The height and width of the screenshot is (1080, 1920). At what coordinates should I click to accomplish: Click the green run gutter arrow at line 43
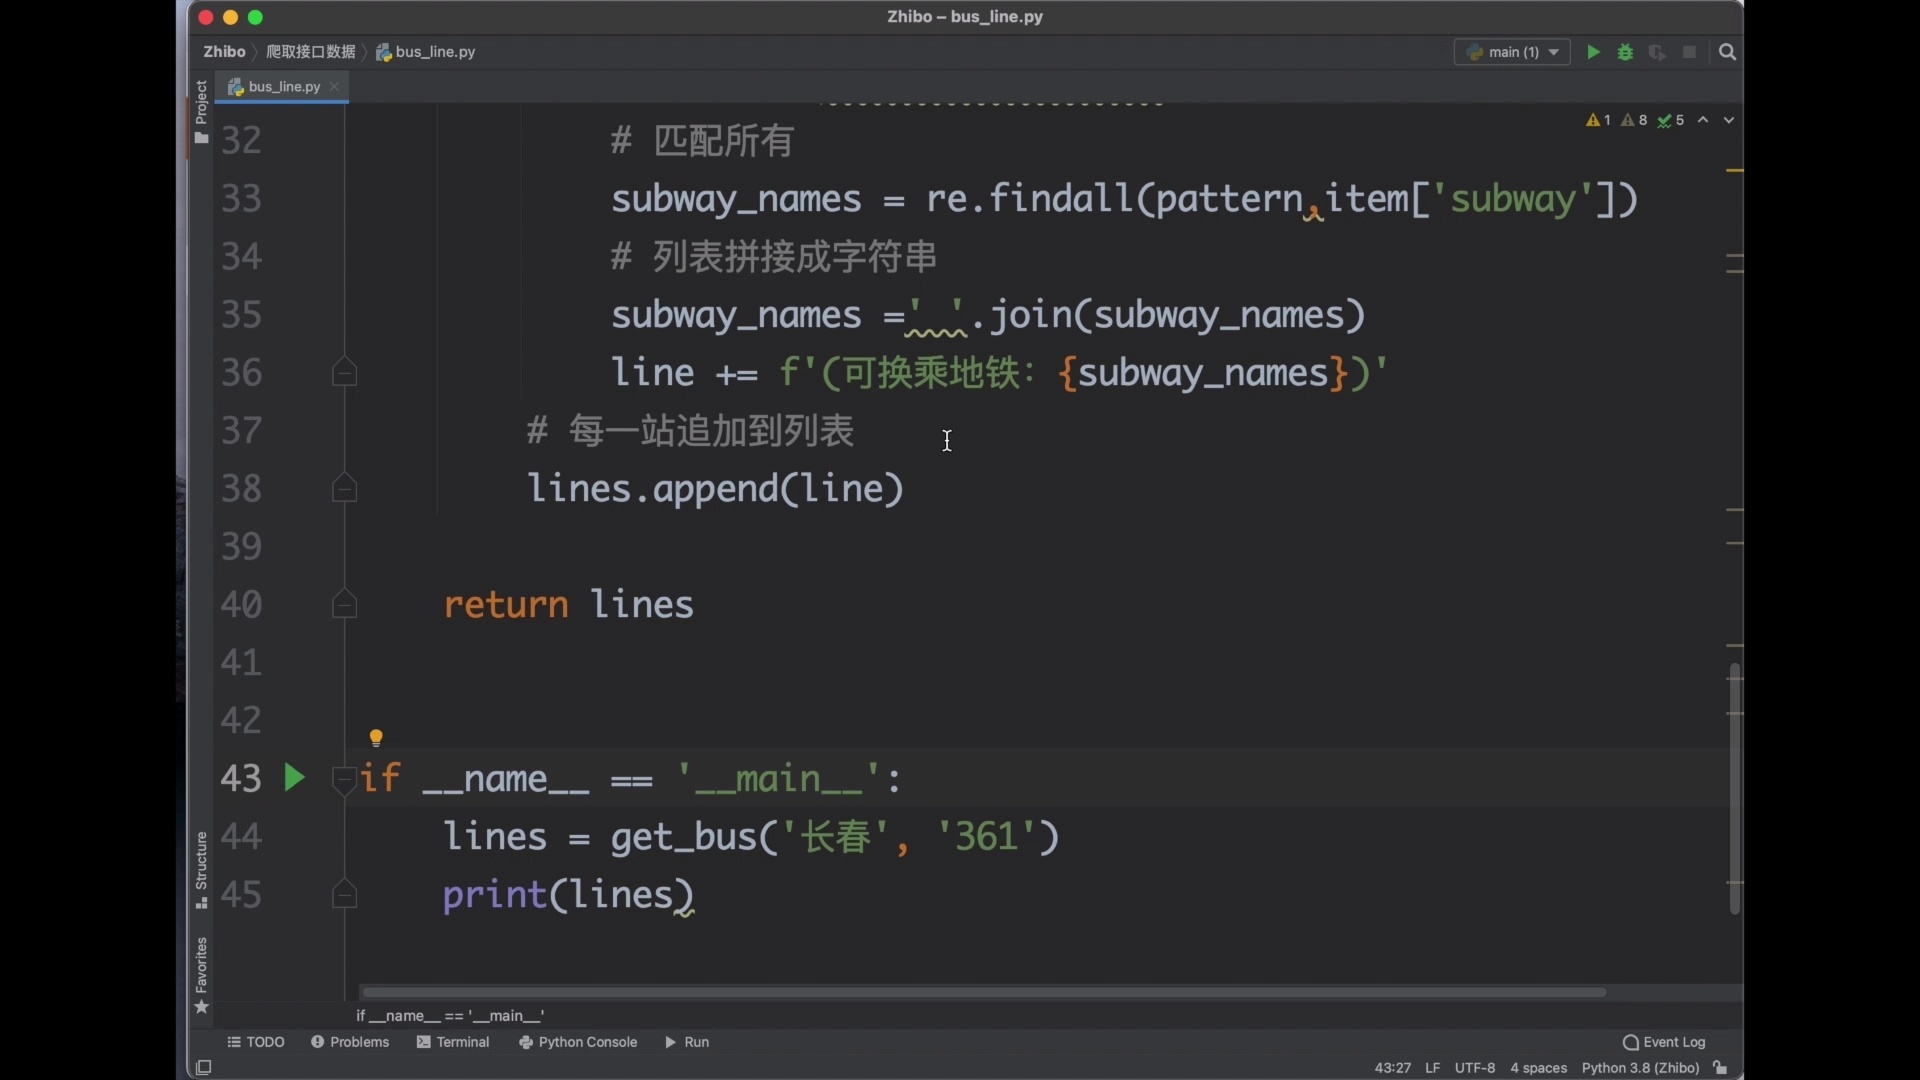point(293,778)
